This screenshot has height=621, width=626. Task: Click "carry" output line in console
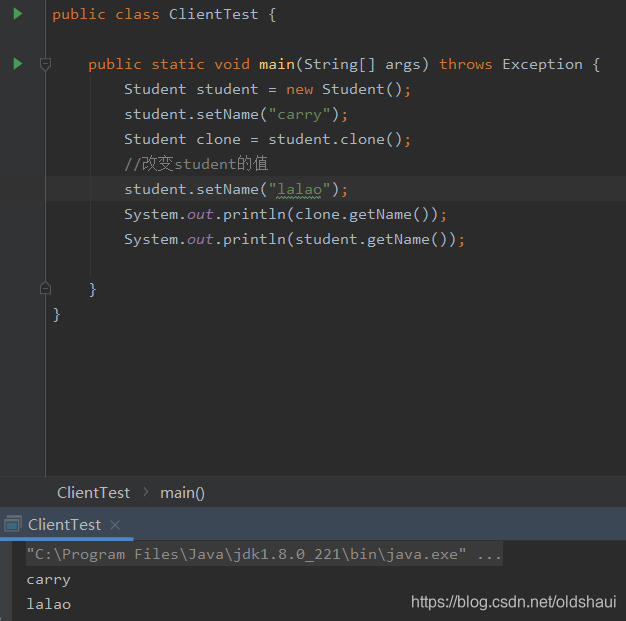(49, 580)
